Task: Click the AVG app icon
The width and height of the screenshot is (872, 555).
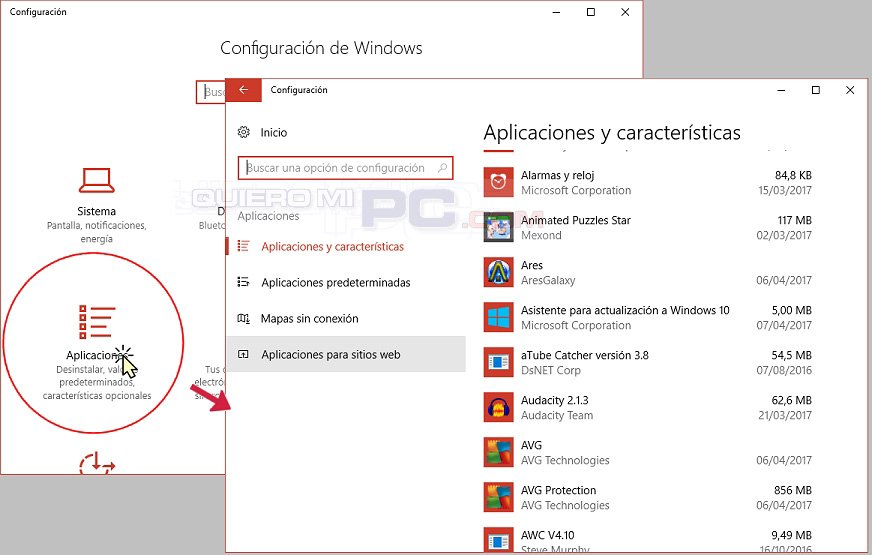Action: [x=498, y=452]
